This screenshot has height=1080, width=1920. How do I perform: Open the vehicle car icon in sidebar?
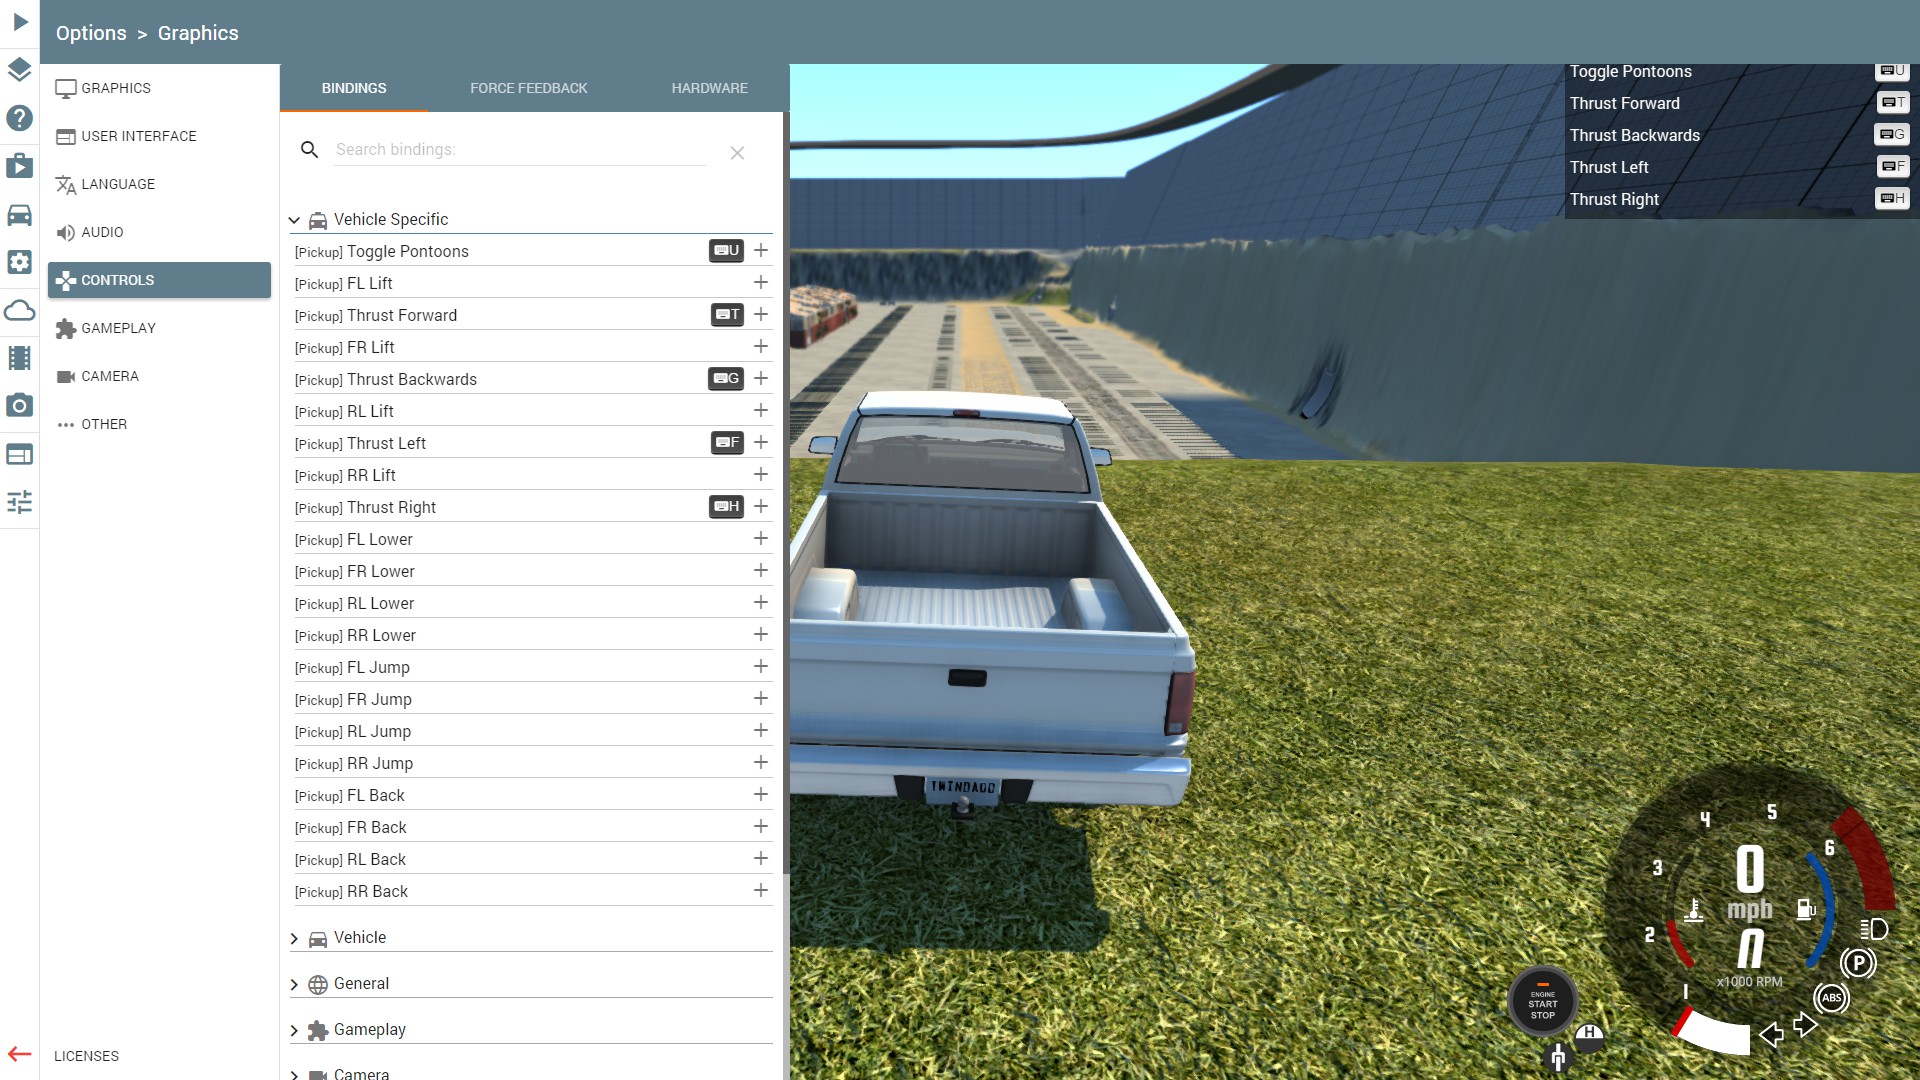click(20, 214)
